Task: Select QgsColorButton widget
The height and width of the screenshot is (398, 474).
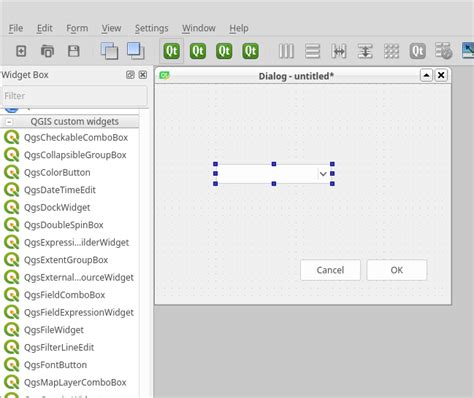Action: (x=69, y=173)
